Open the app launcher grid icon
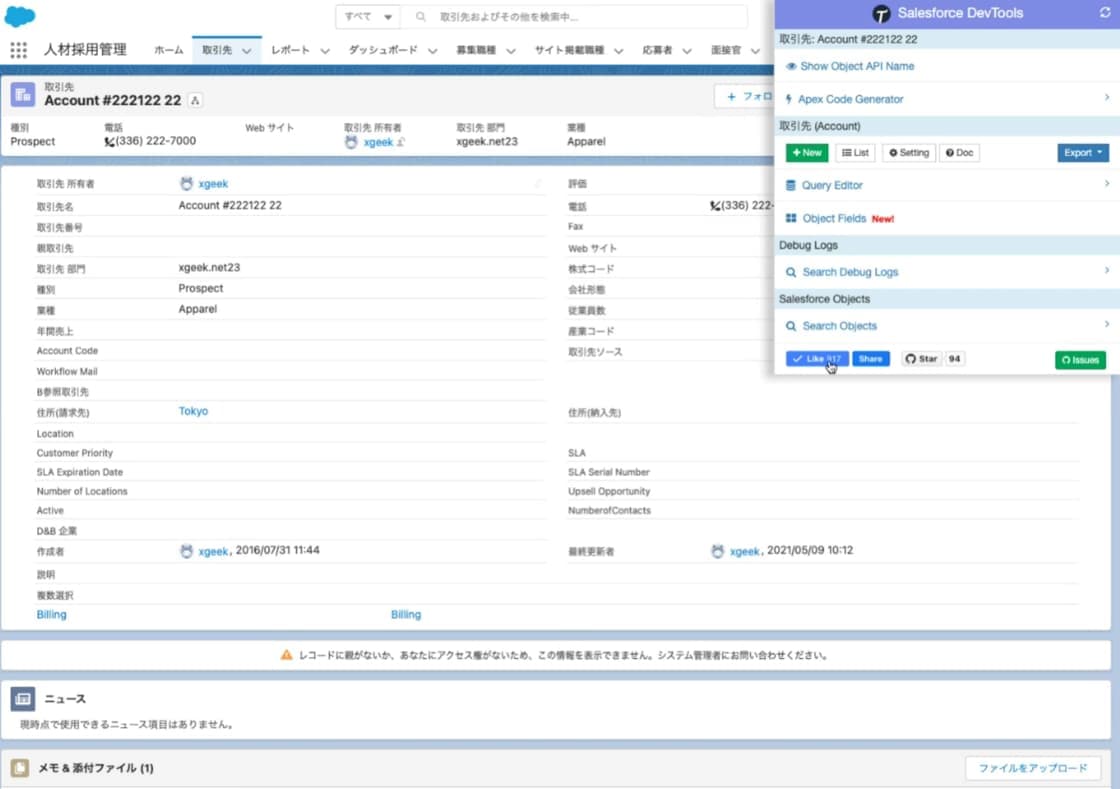This screenshot has width=1120, height=789. (19, 50)
